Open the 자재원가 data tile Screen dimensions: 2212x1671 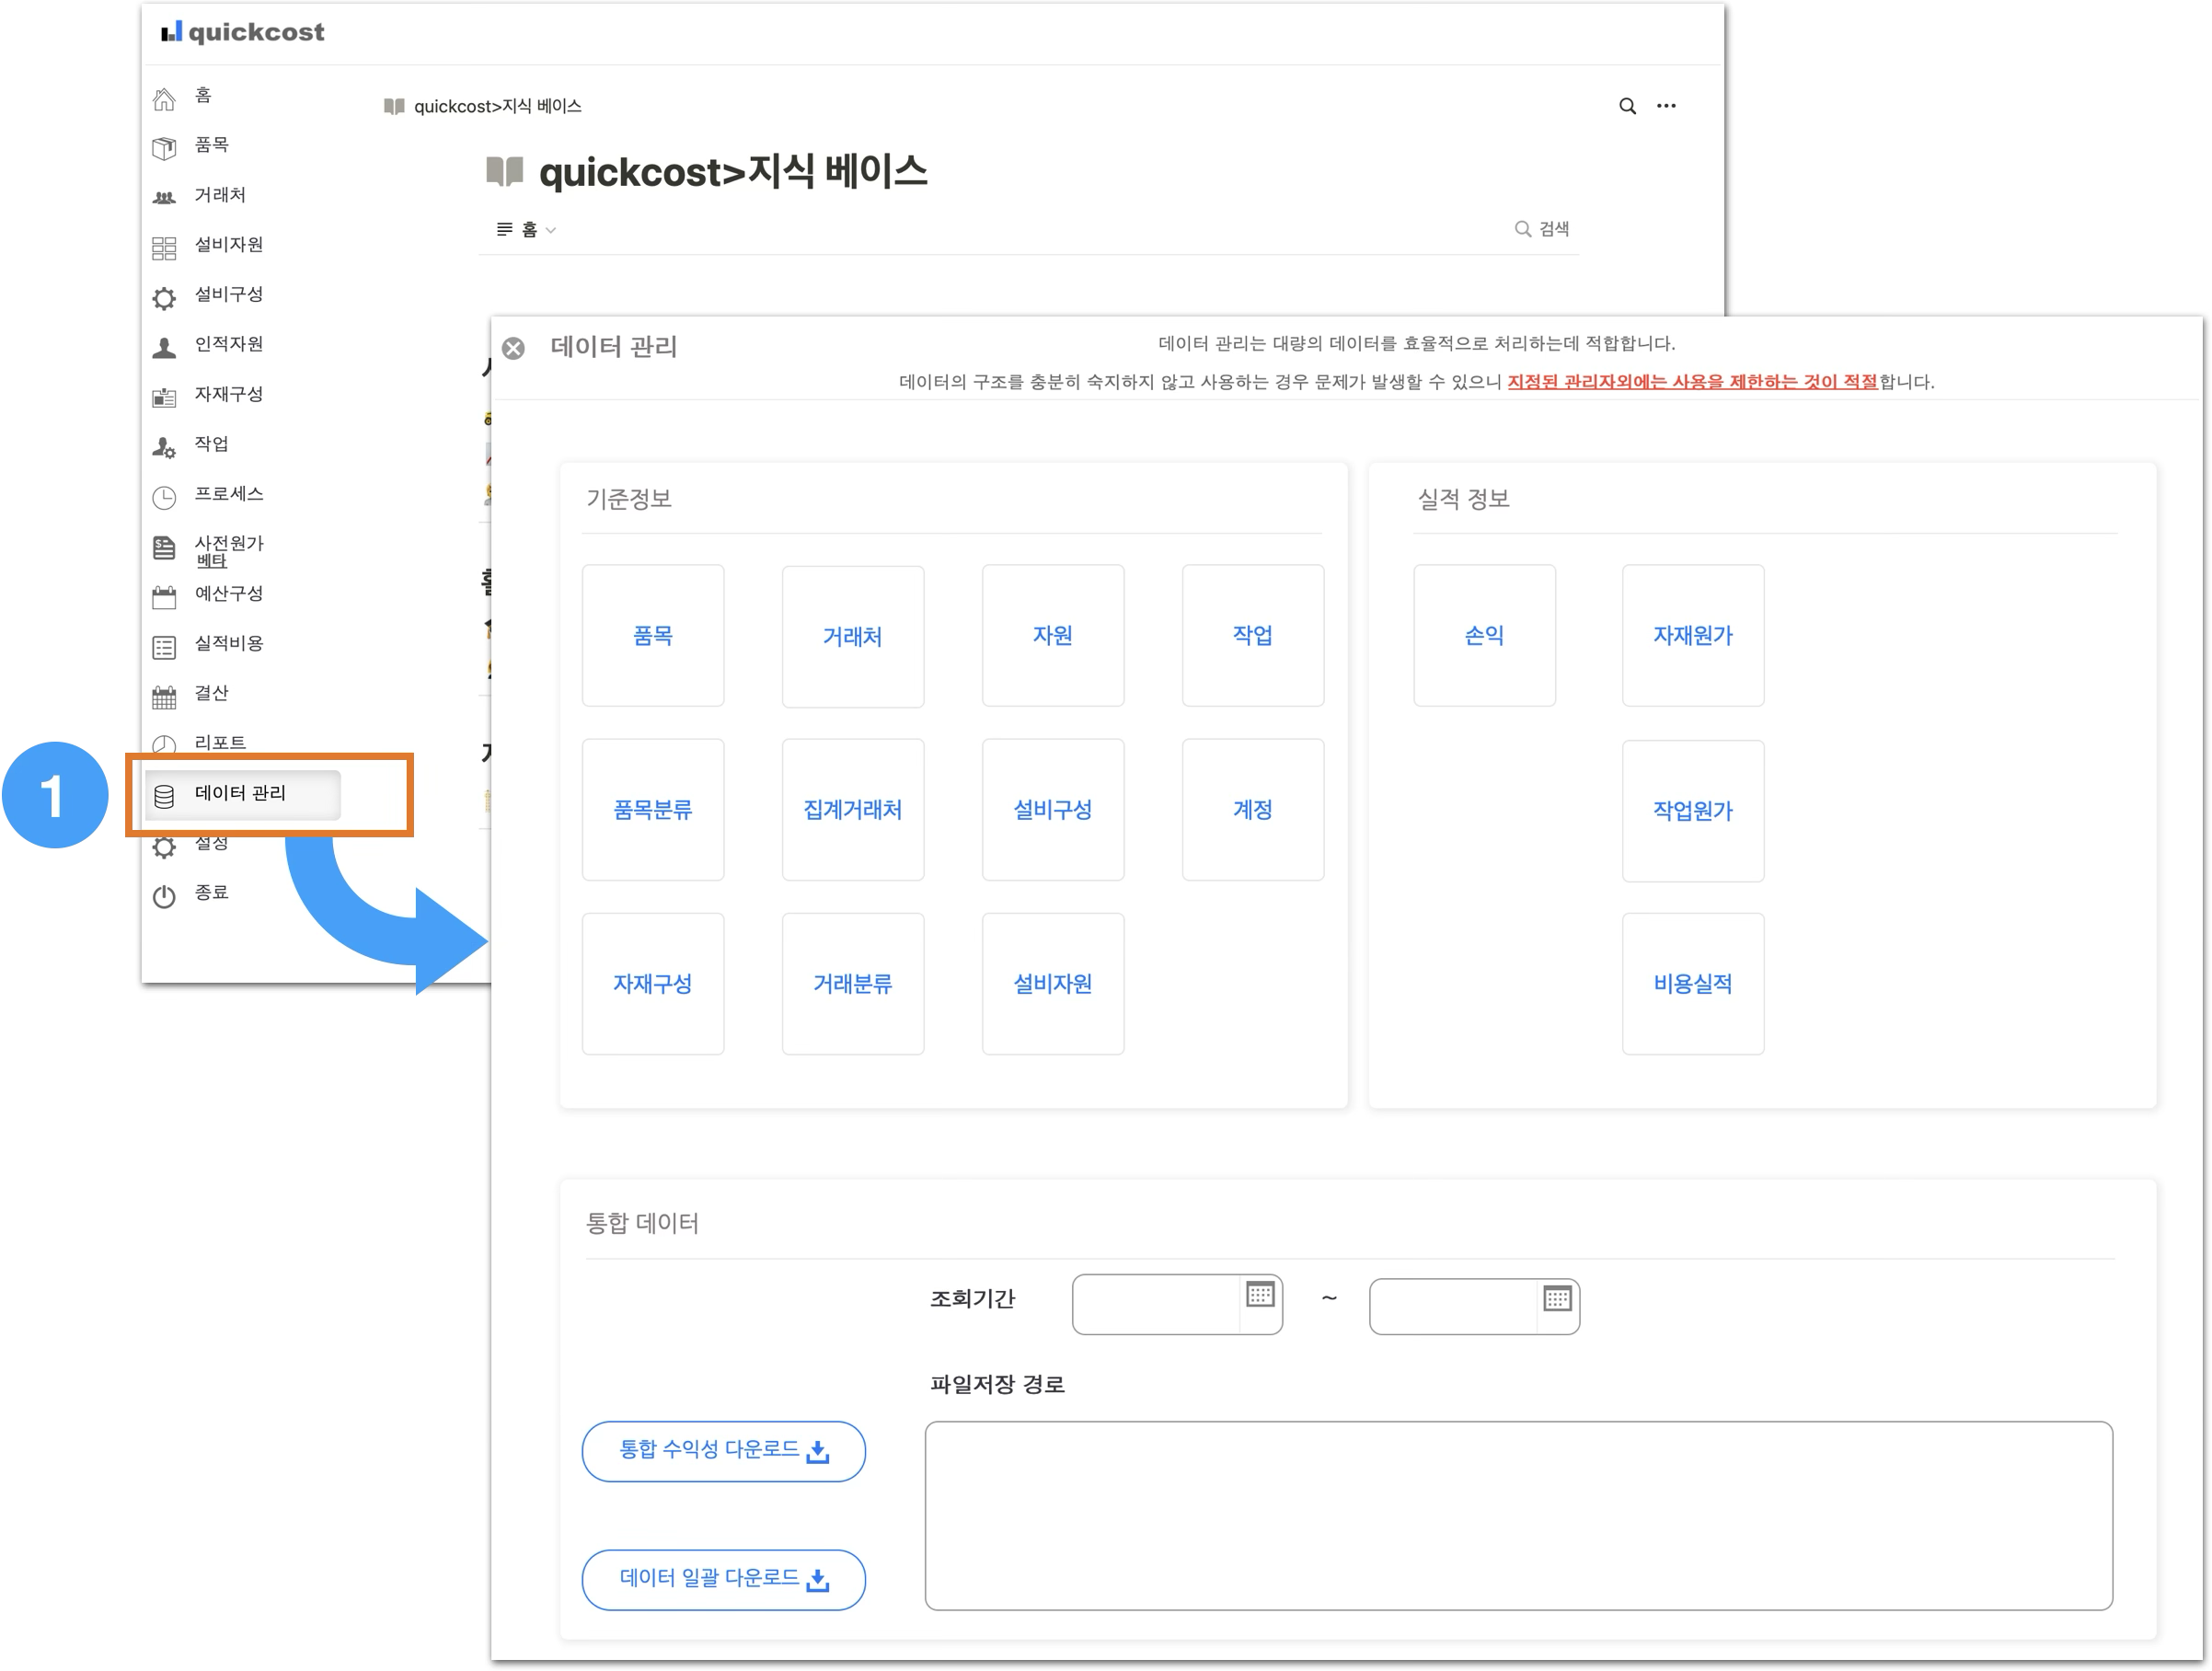point(1692,636)
